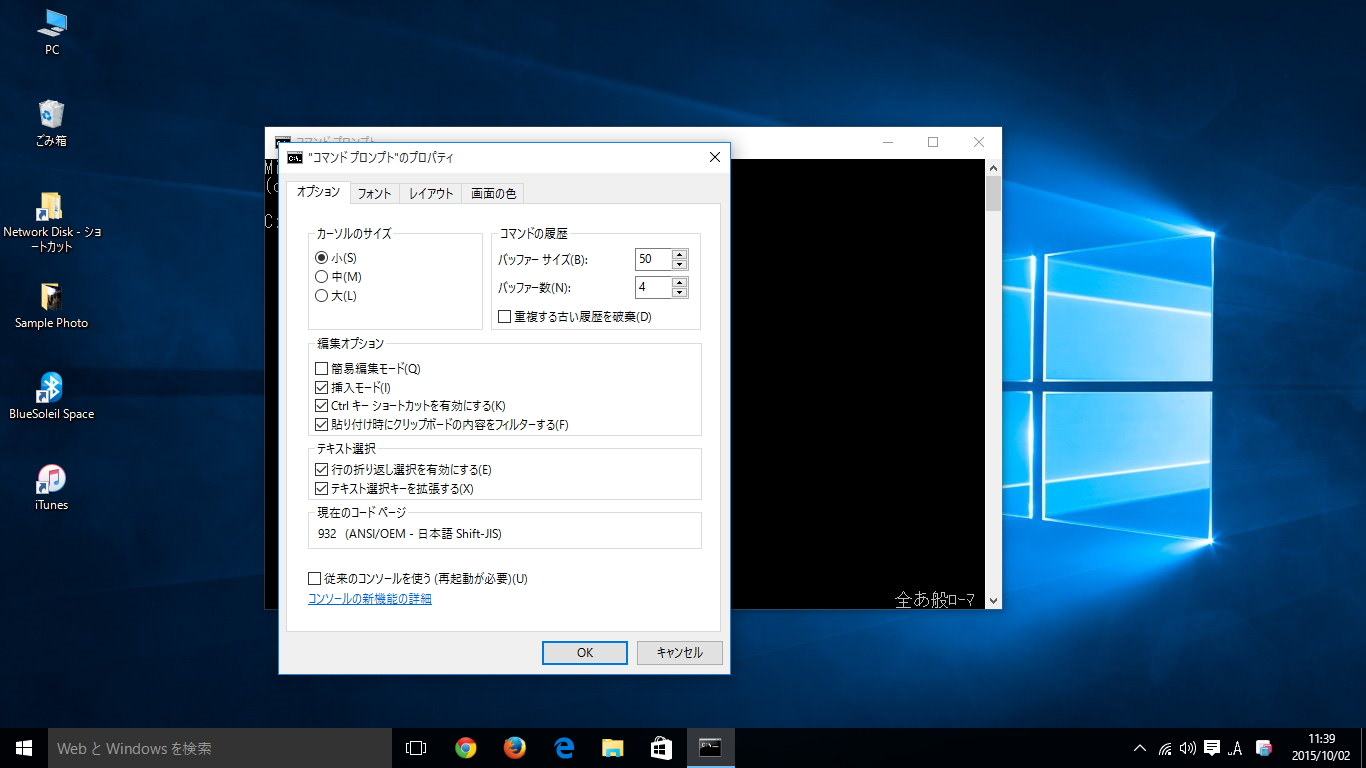Uncheck 挿入モード(I) checkbox
Image resolution: width=1366 pixels, height=768 pixels.
(322, 387)
